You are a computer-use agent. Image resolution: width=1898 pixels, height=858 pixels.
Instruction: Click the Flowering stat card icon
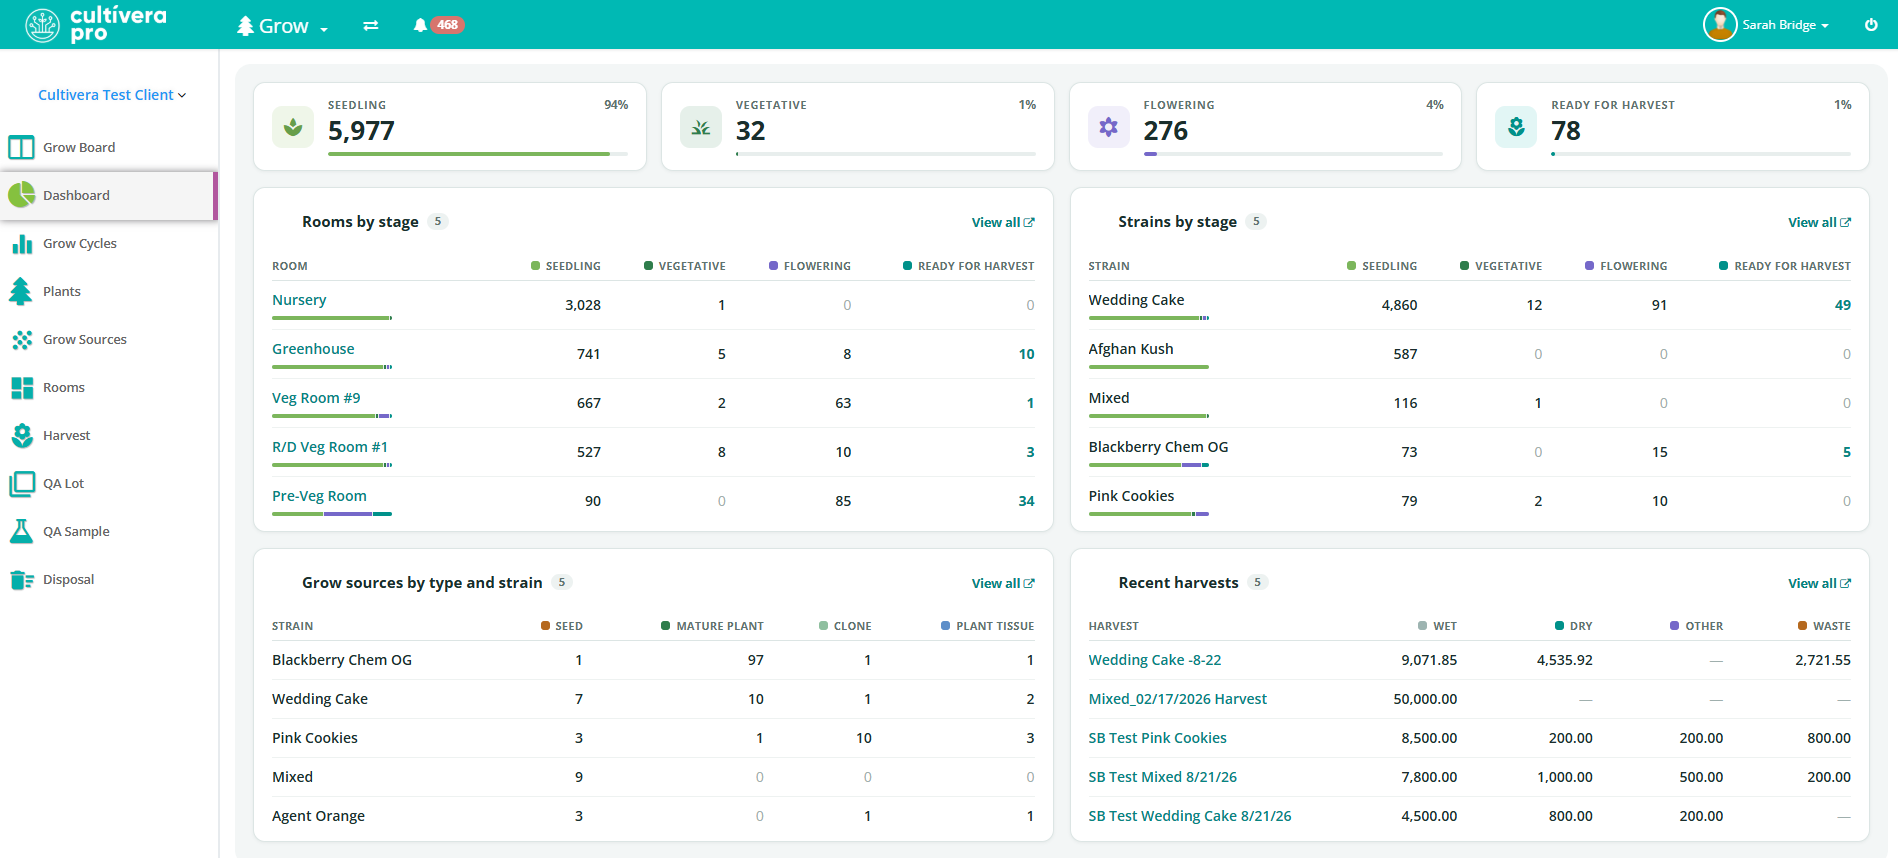tap(1108, 127)
